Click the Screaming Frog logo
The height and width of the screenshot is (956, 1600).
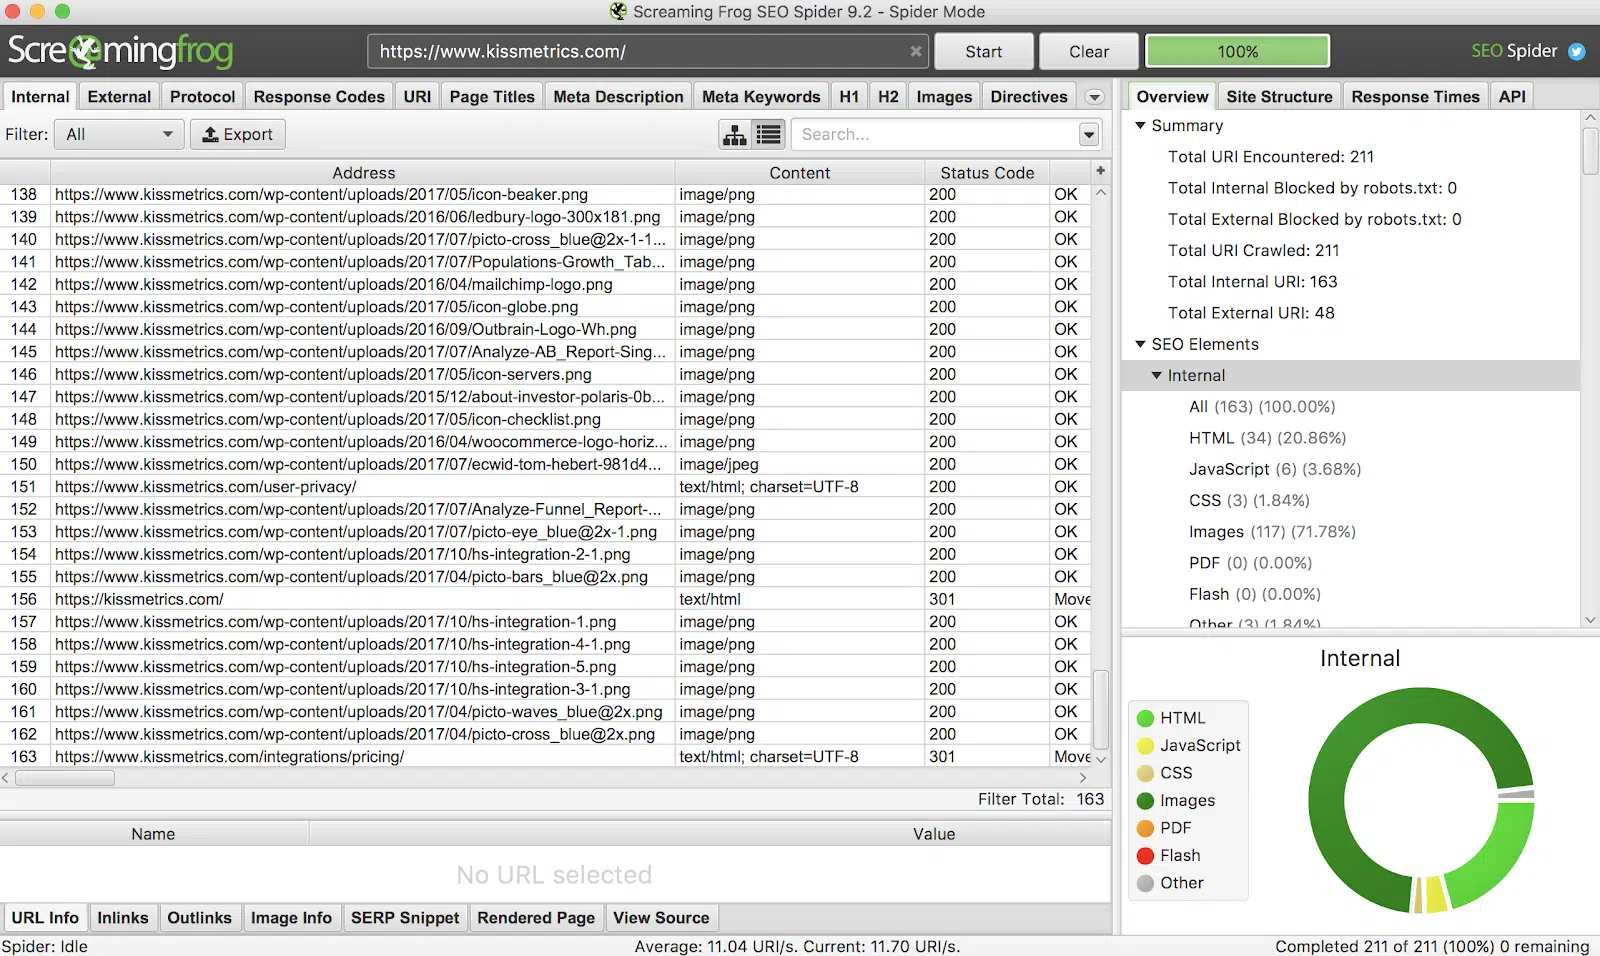tap(120, 51)
